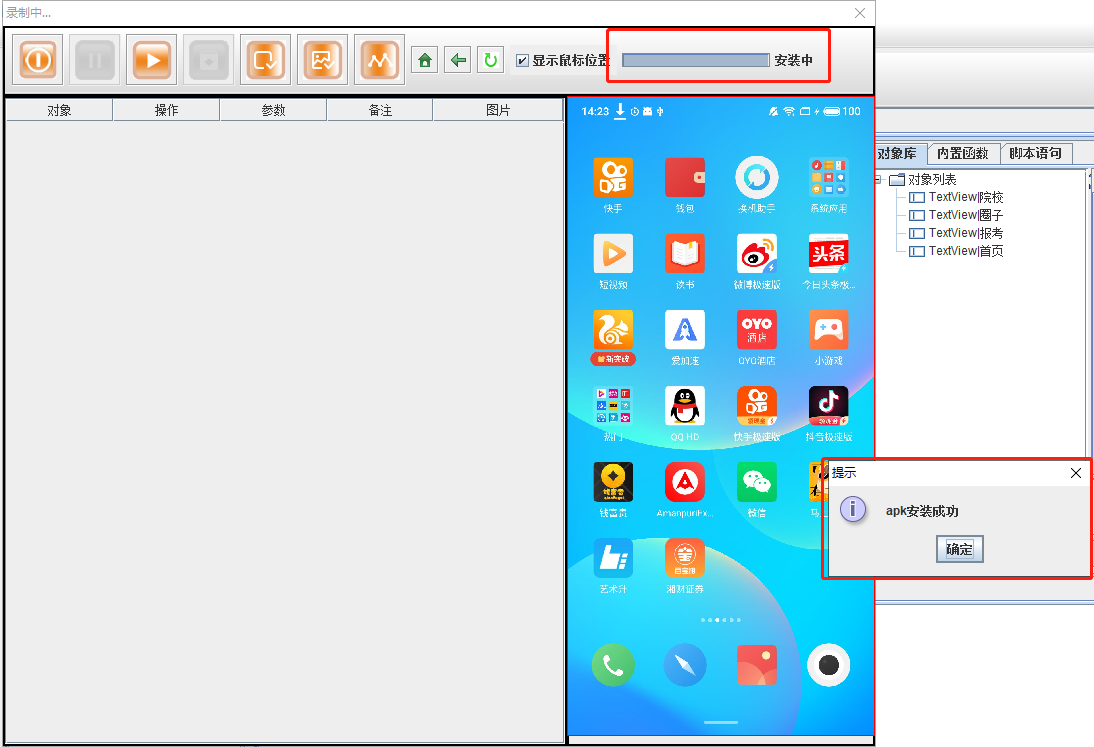1094x747 pixels.
Task: Tap the QQ HD penguin app icon
Action: 685,407
